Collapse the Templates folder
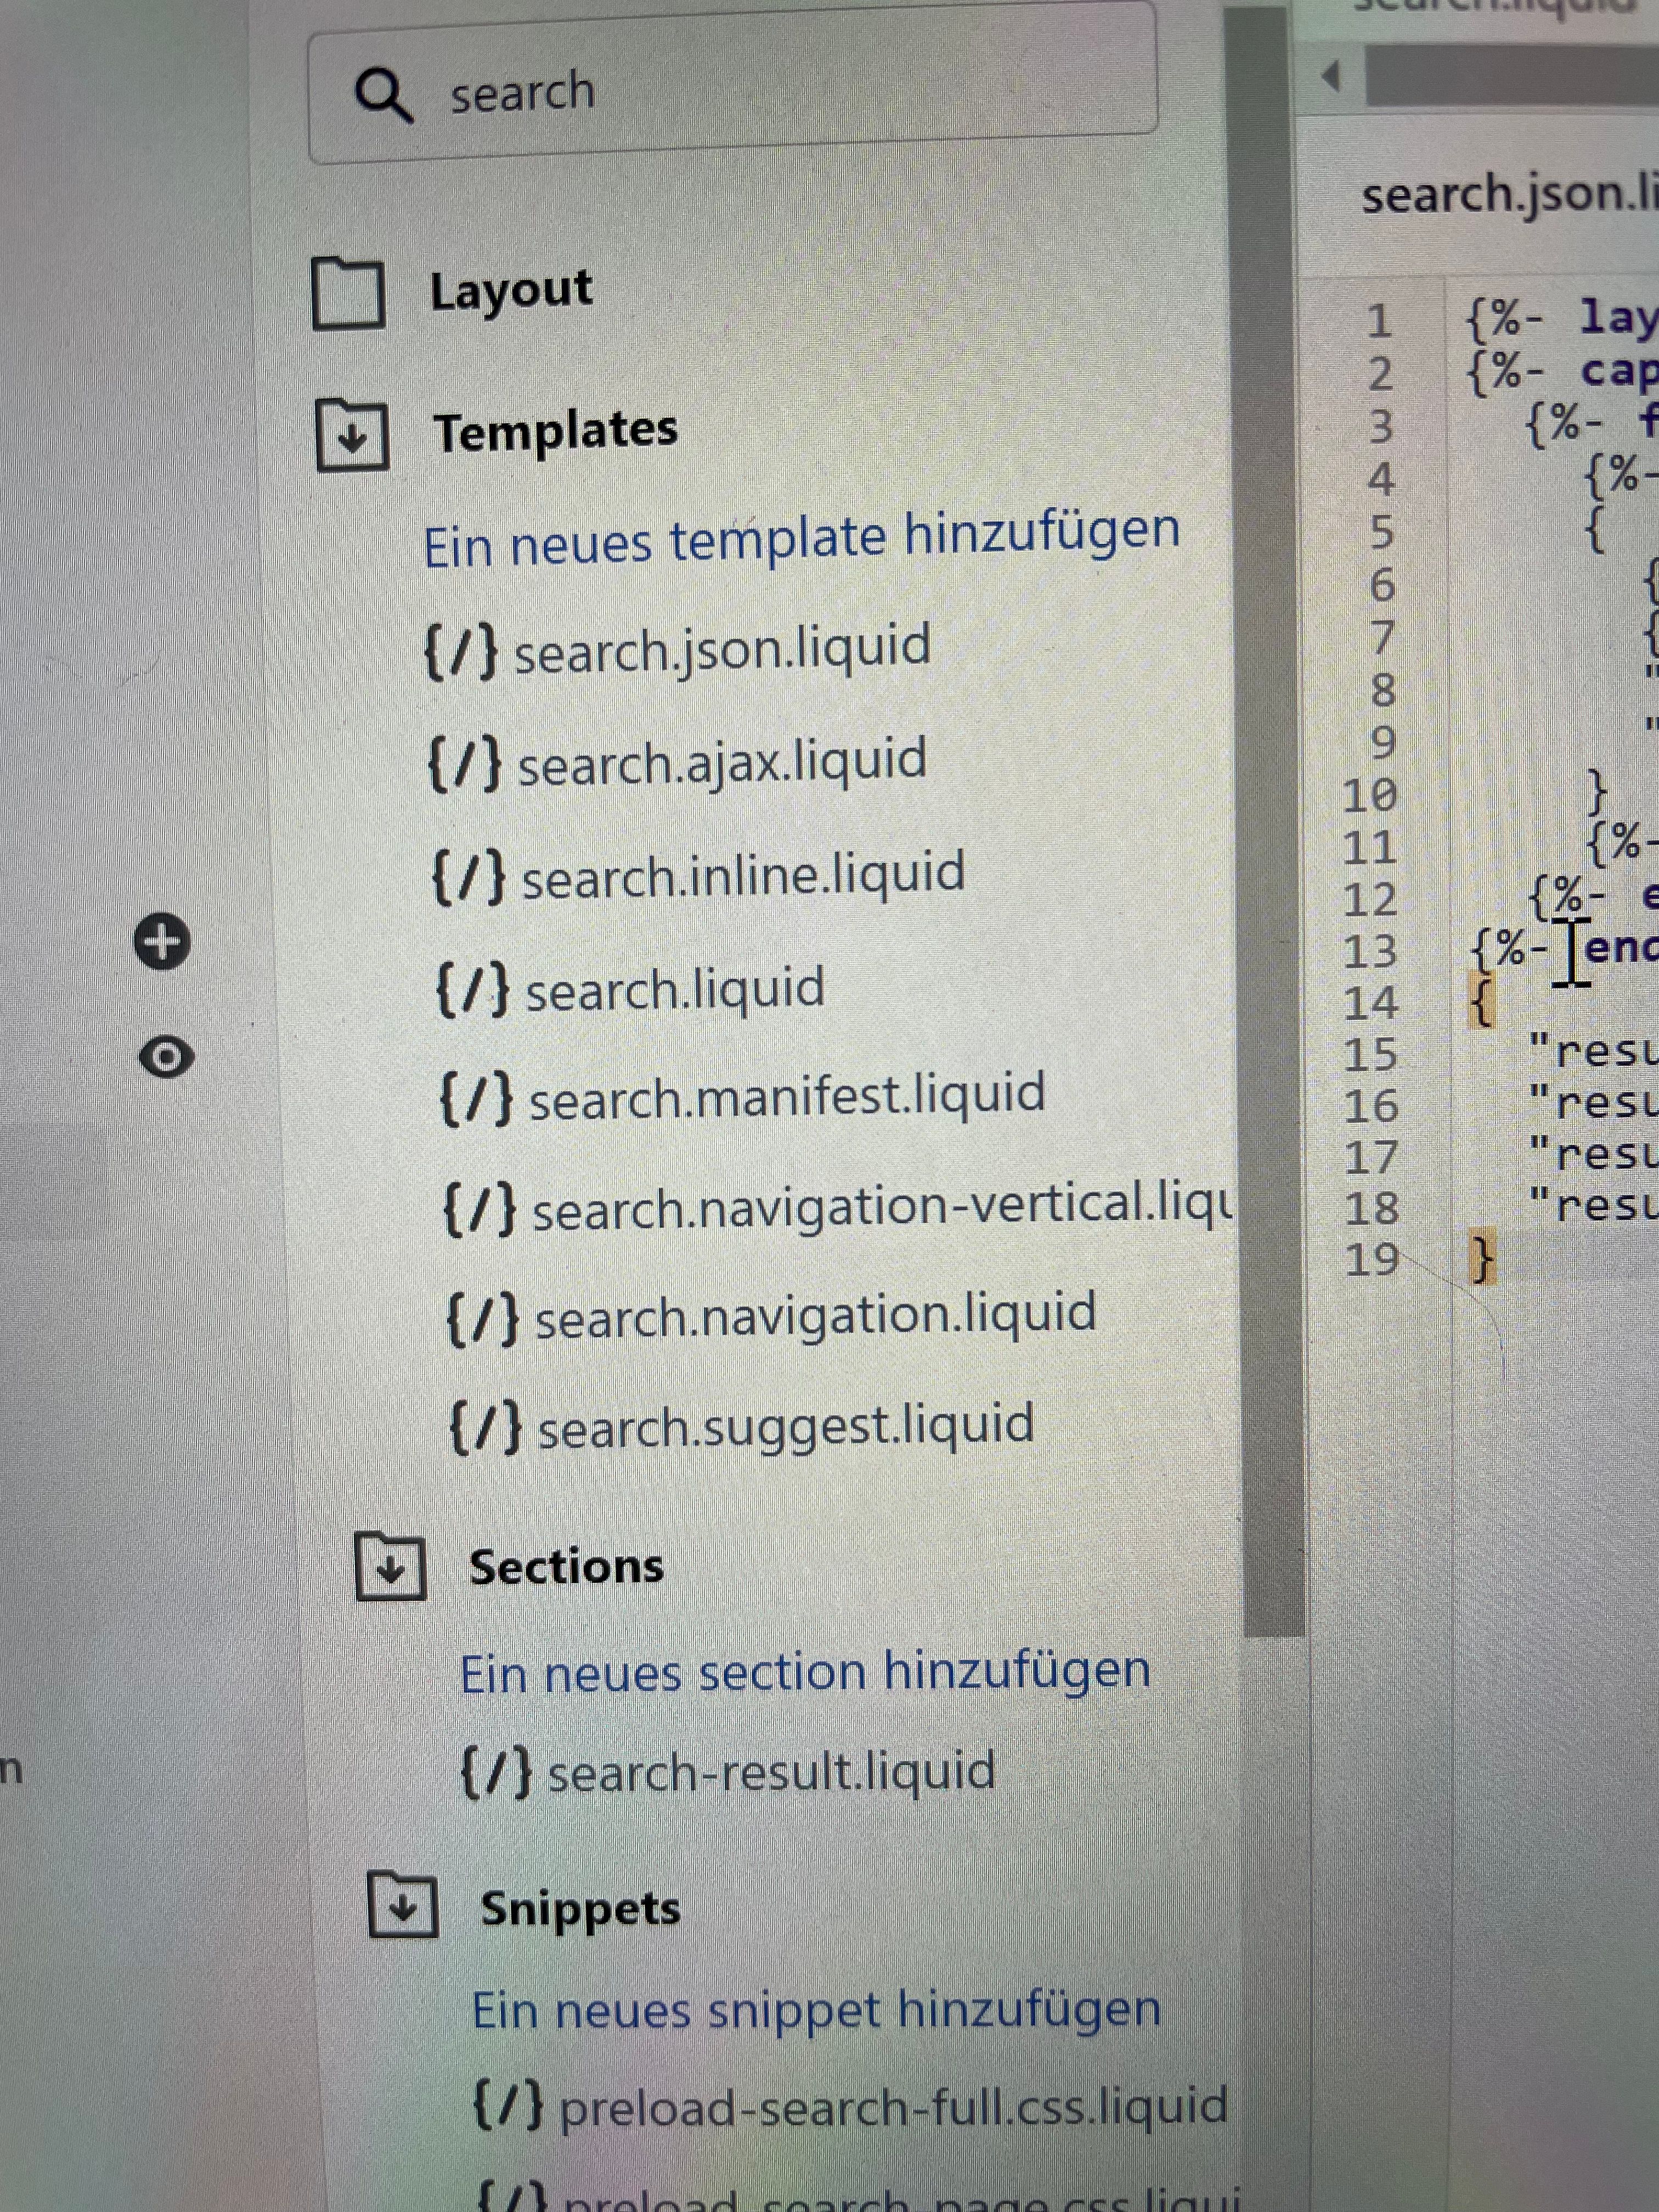 [353, 435]
